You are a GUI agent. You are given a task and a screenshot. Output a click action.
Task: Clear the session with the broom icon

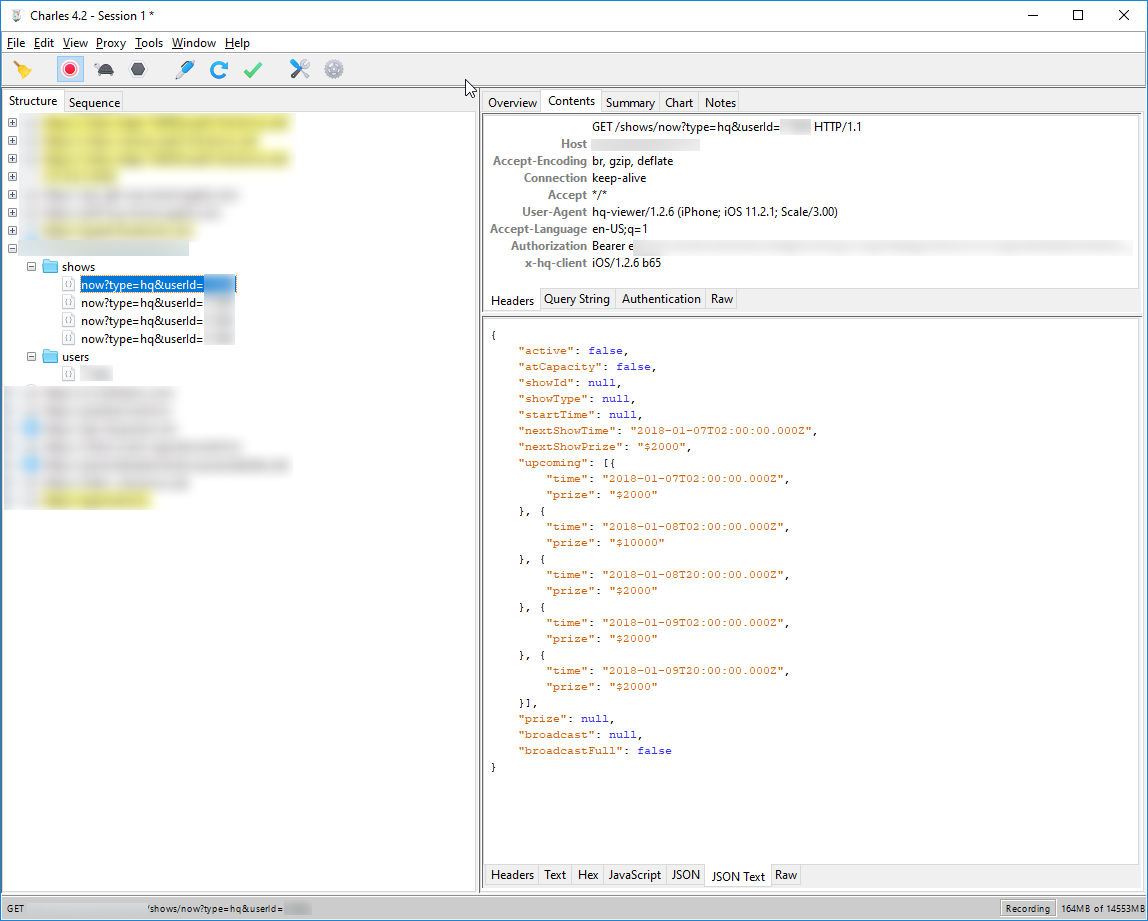click(22, 70)
